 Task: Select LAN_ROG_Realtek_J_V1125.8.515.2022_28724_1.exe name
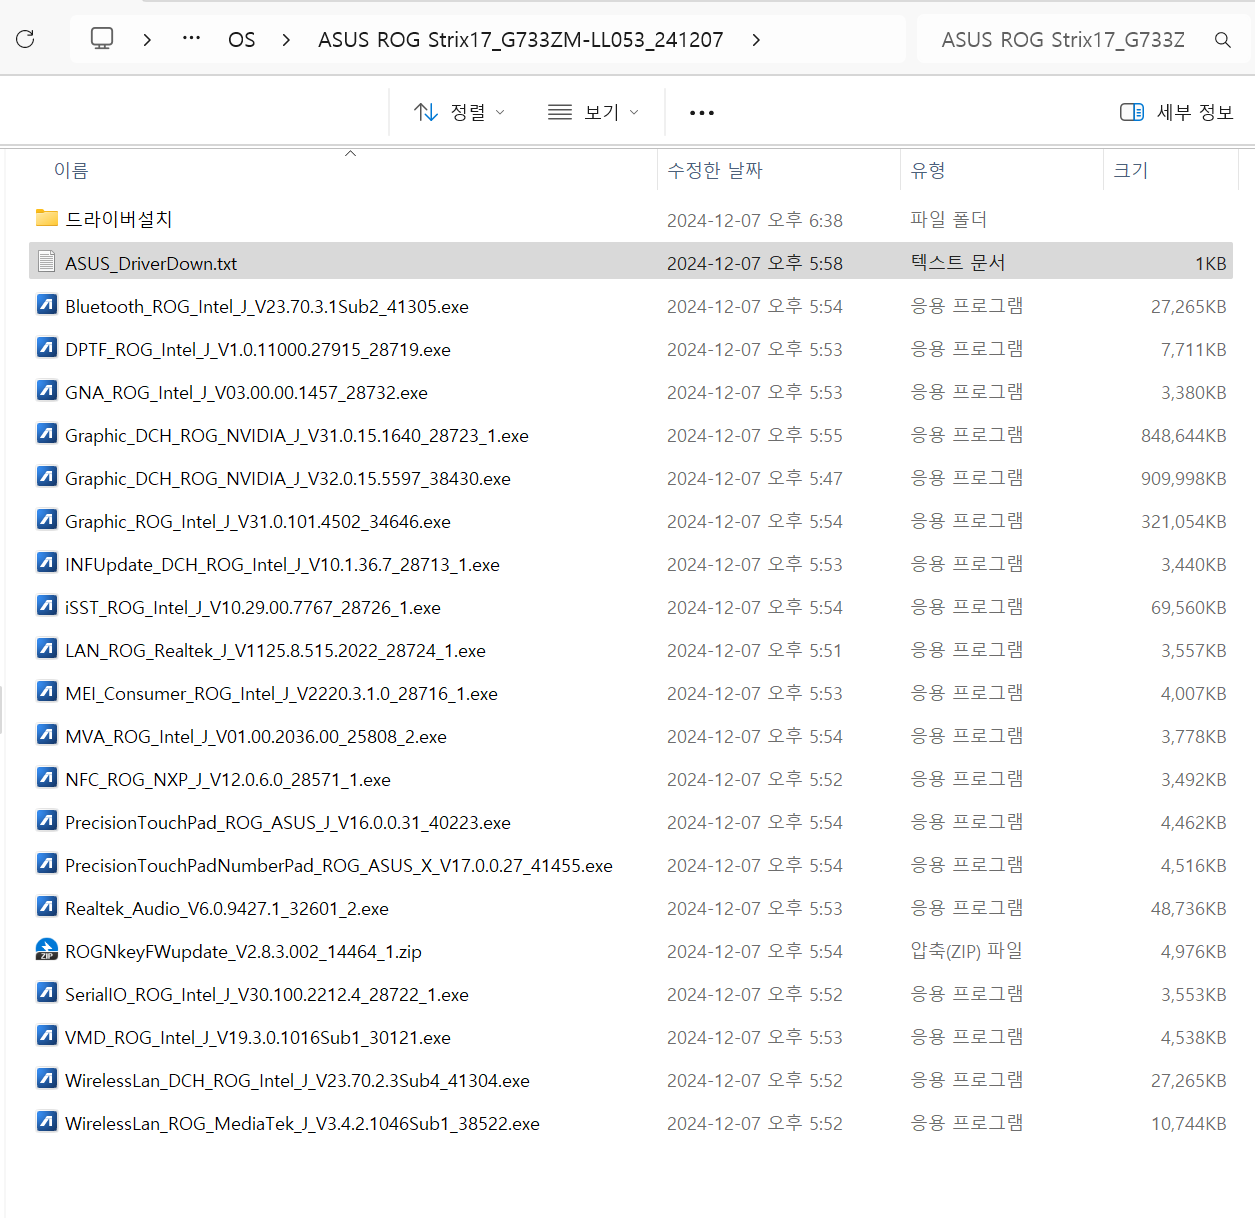click(x=275, y=650)
